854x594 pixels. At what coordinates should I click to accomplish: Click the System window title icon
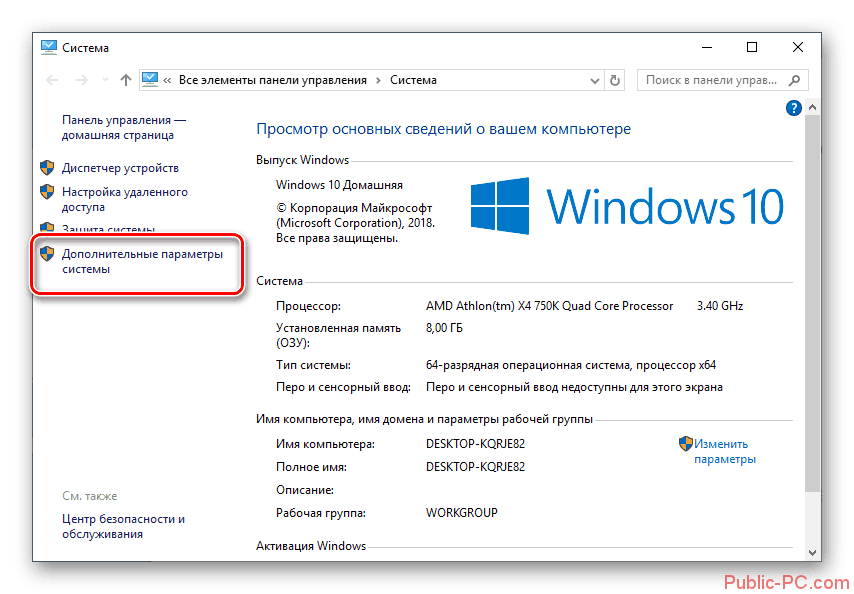click(48, 47)
